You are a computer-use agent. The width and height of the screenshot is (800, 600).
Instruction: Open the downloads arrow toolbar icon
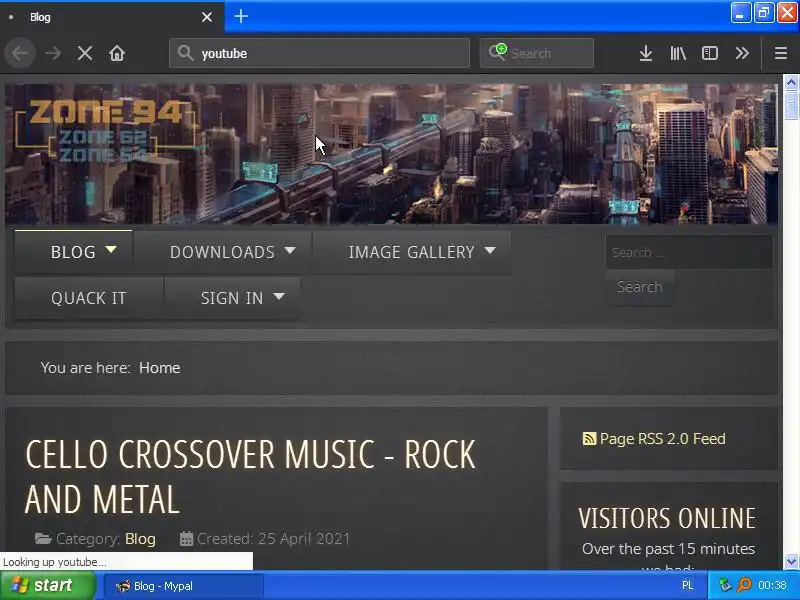tap(646, 53)
